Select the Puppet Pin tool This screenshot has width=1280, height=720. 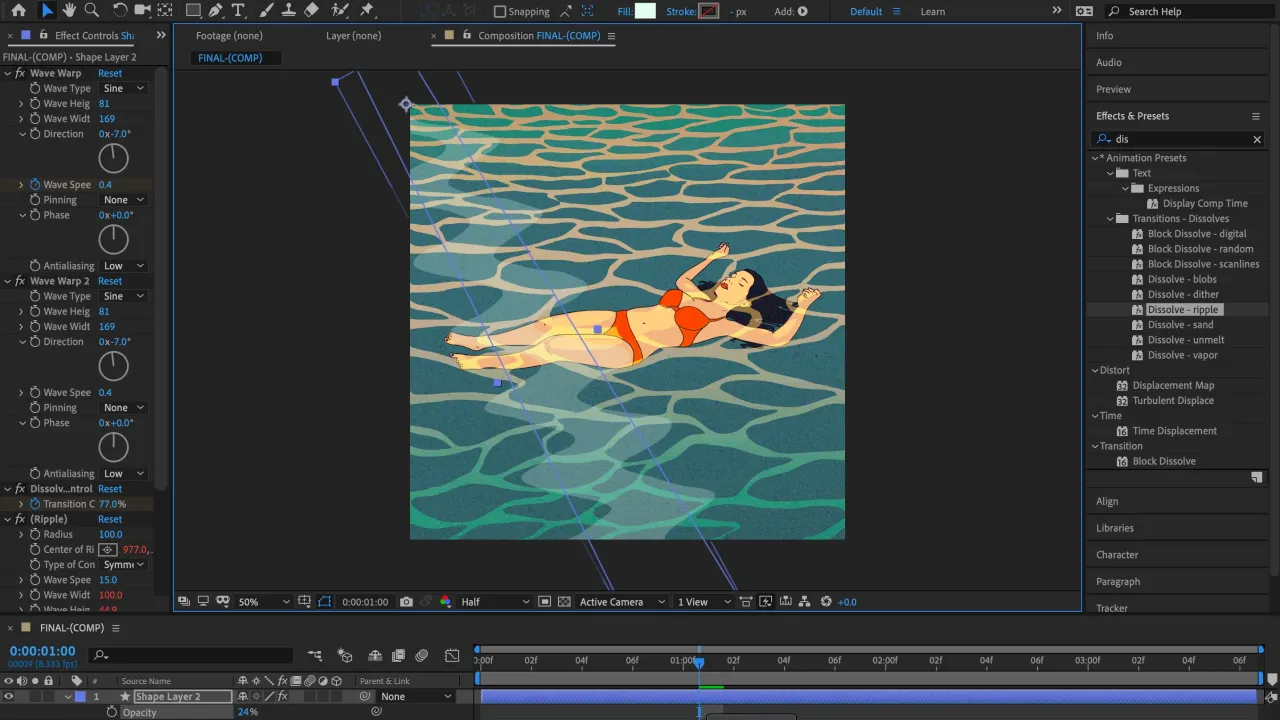coord(367,11)
